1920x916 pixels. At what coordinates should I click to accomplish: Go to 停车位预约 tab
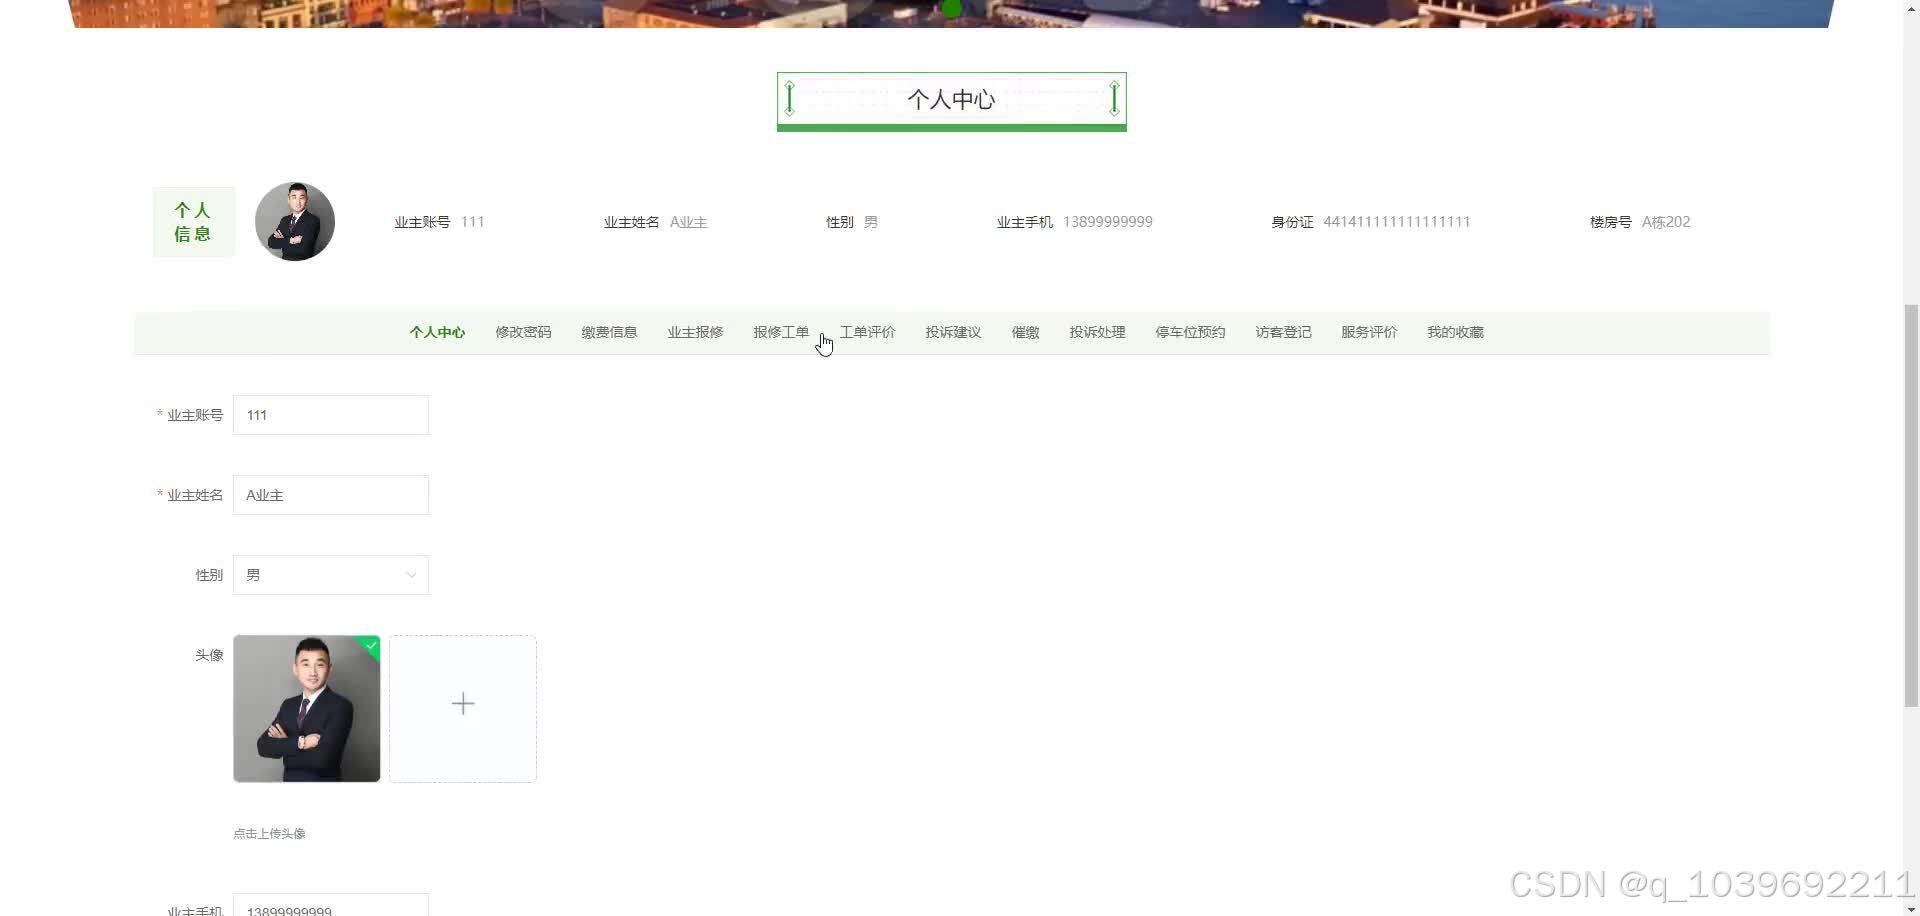coord(1190,332)
